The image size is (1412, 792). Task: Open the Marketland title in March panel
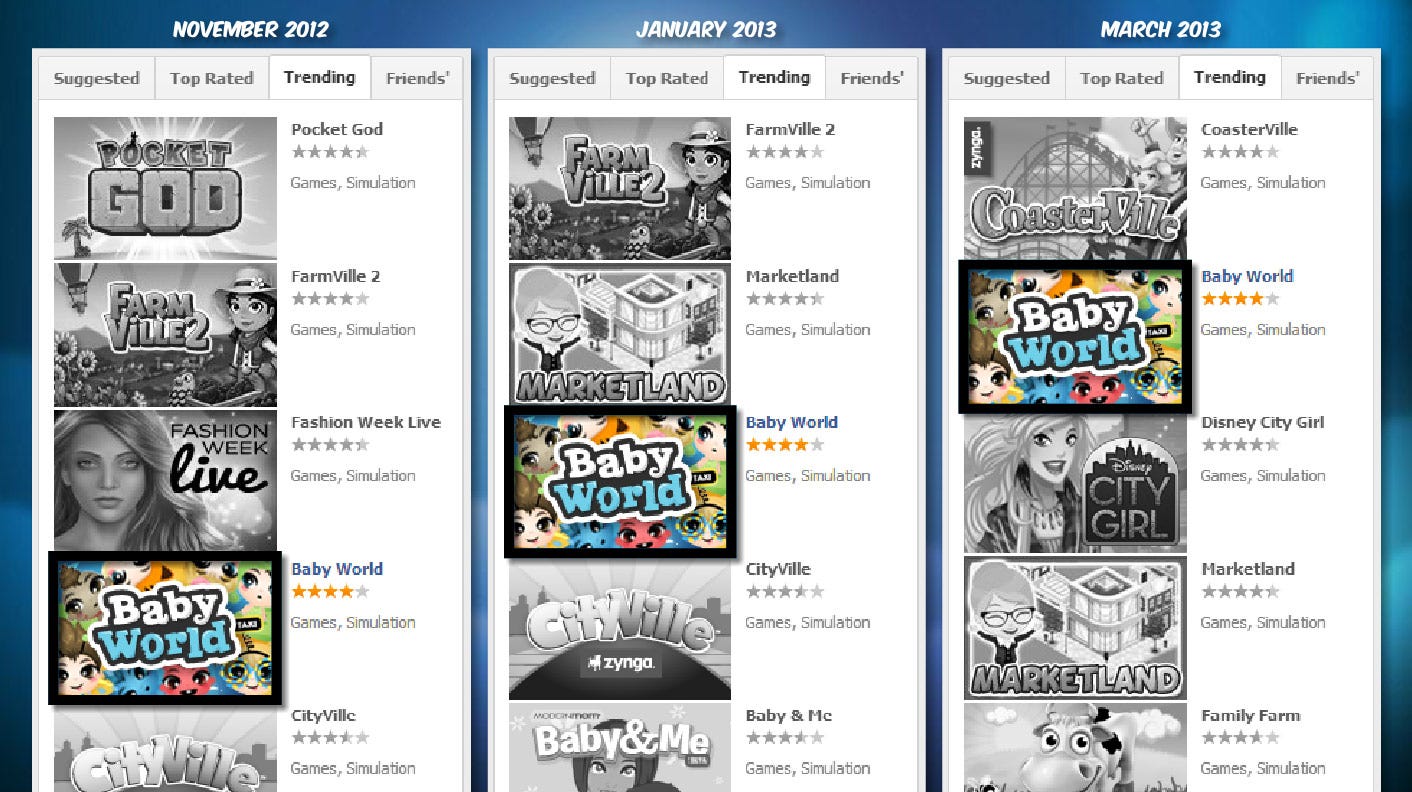pos(1248,569)
